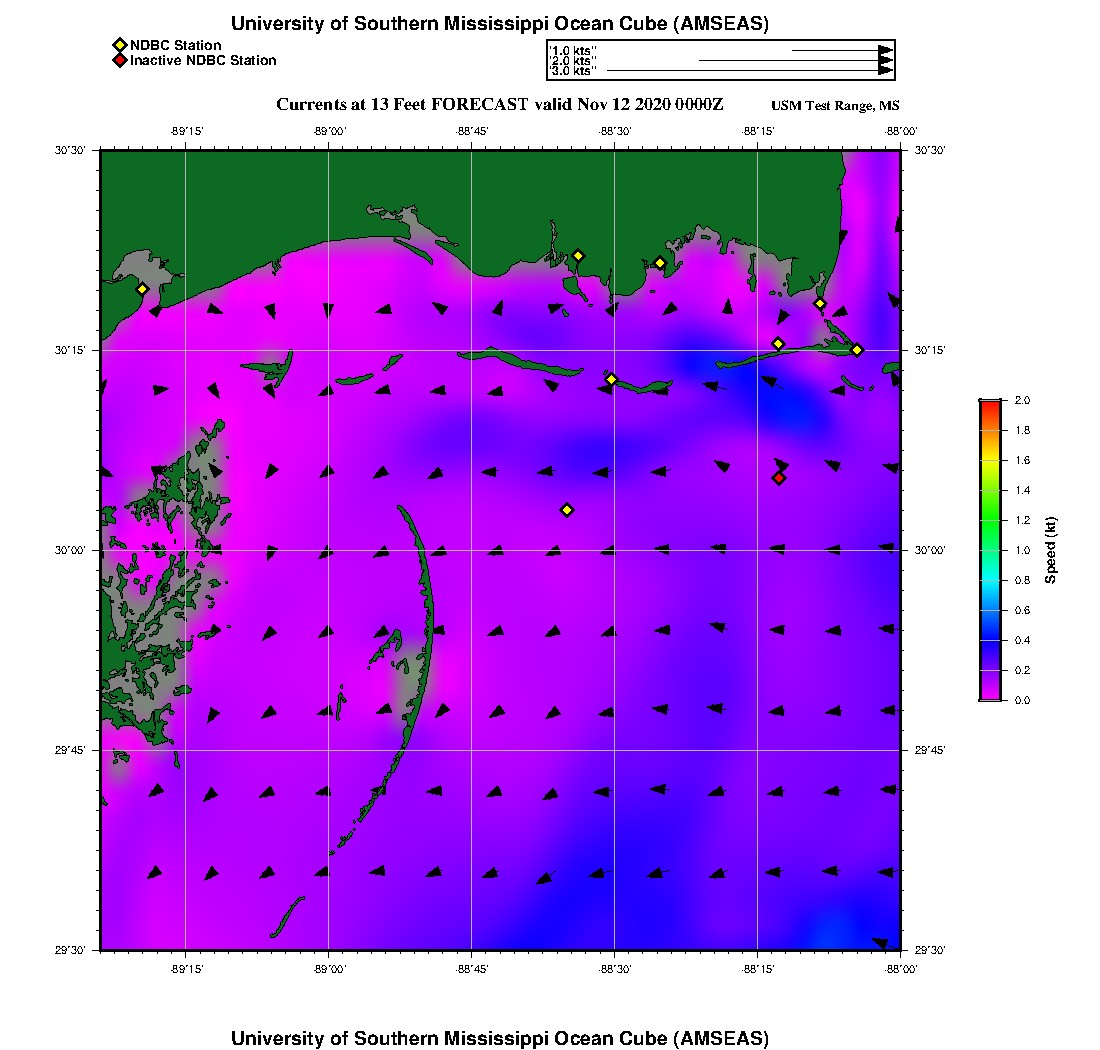1100x1050 pixels.
Task: Click the 3.0 kts arrow scale entry
Action: tap(574, 71)
